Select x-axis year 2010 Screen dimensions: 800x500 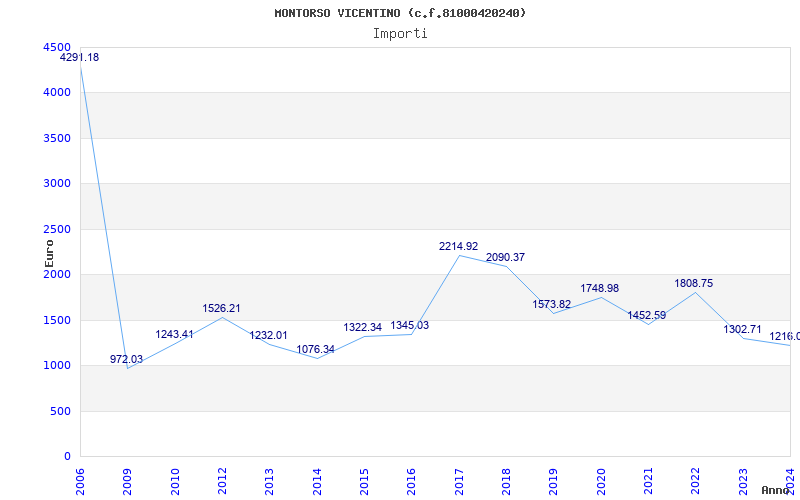click(175, 482)
